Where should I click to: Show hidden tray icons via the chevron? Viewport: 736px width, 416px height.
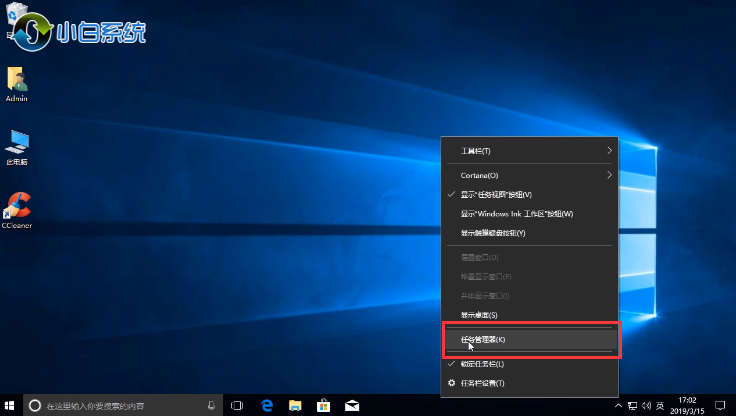620,405
